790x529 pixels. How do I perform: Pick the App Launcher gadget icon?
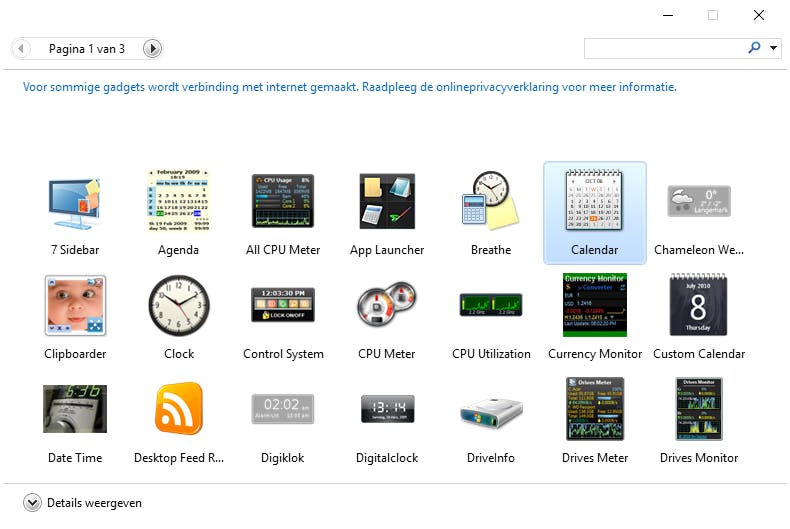[x=387, y=201]
